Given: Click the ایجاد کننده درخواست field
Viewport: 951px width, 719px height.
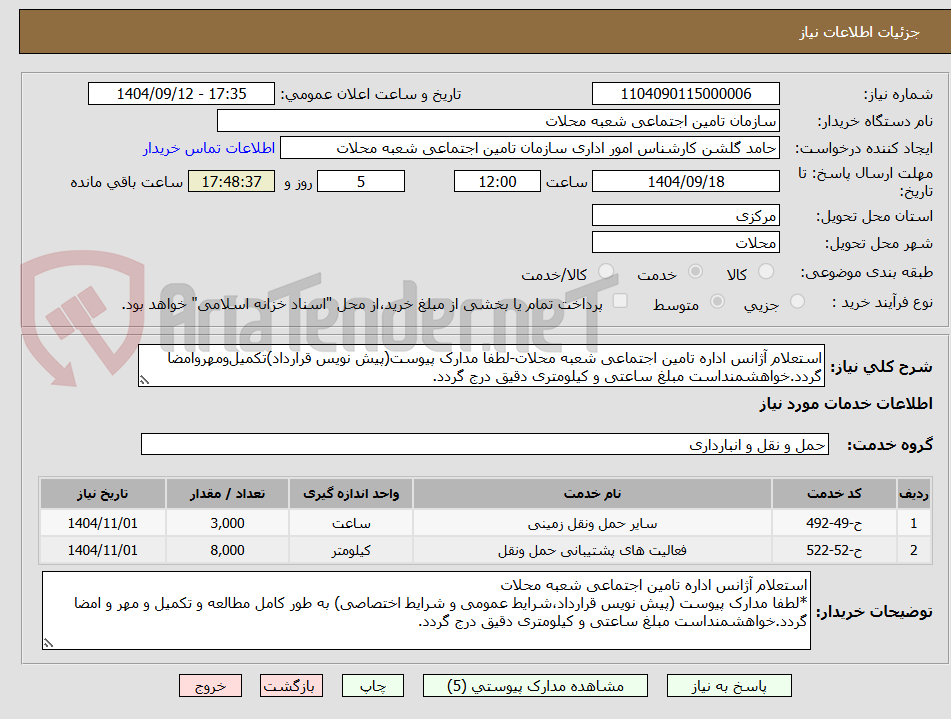Looking at the screenshot, I should pos(529,148).
